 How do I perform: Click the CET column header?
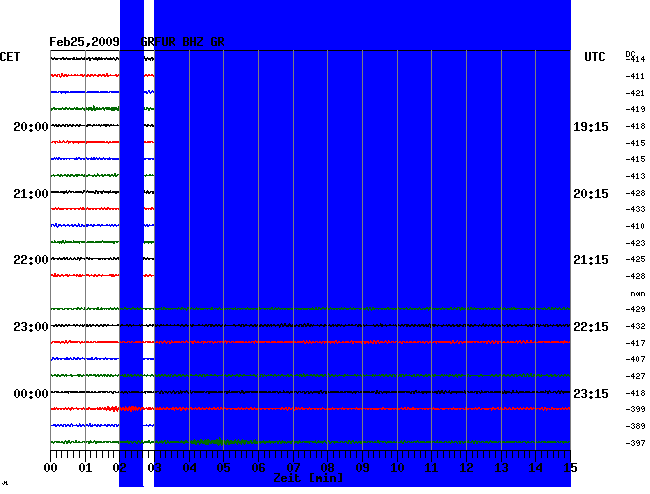[x=10, y=57]
